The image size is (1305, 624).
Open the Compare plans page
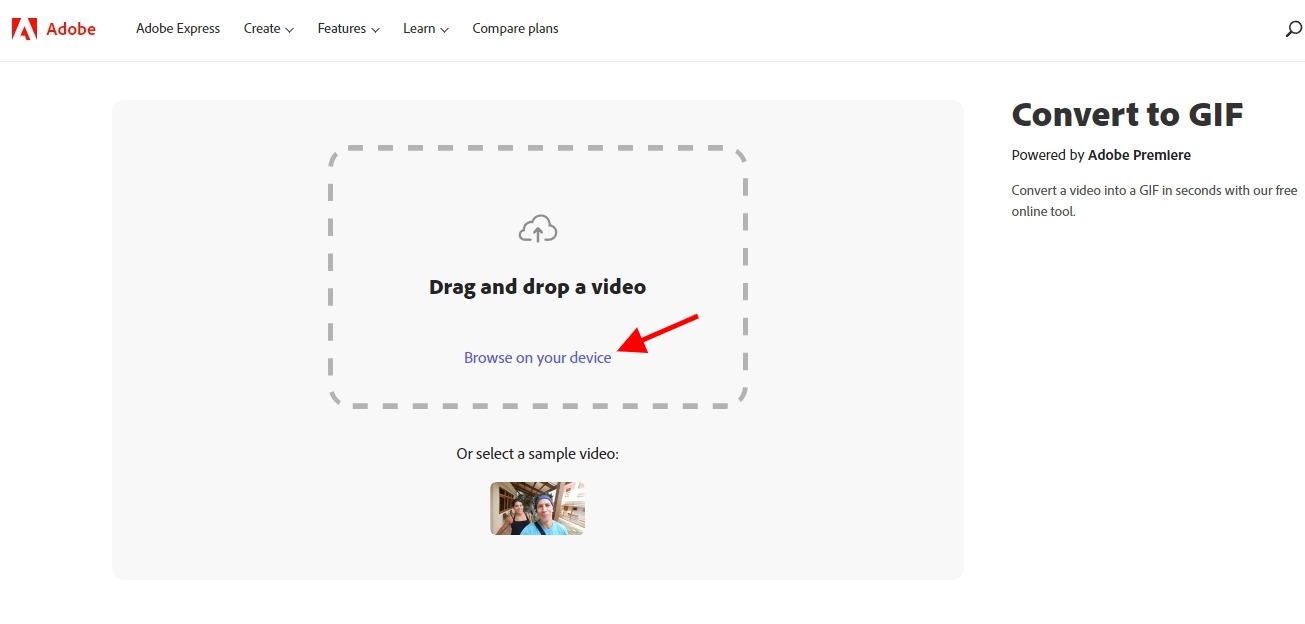515,29
